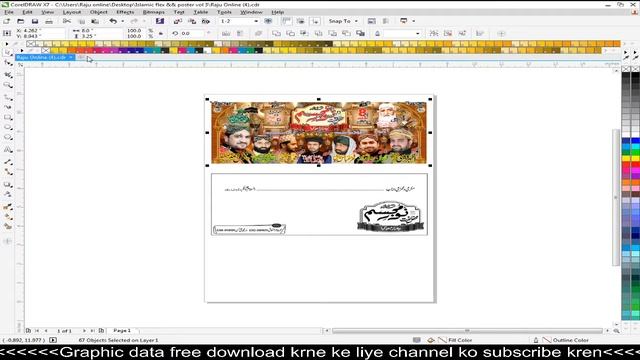Screen dimensions: 640x360
Task: Click the Search content icon in toolbar
Action: coord(160,21)
